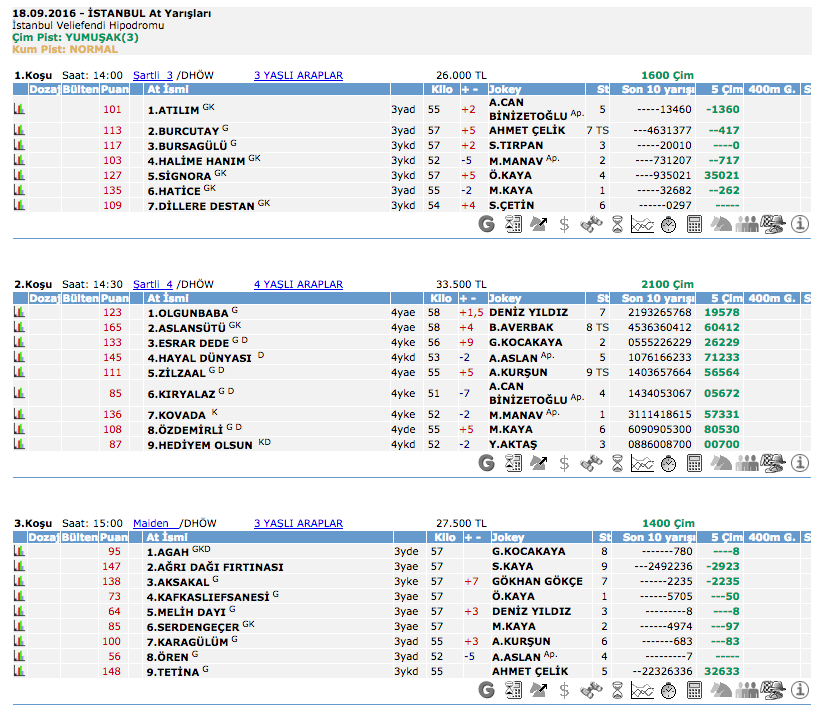Click the info icon under race 1
This screenshot has height=718, width=835.
pos(799,225)
